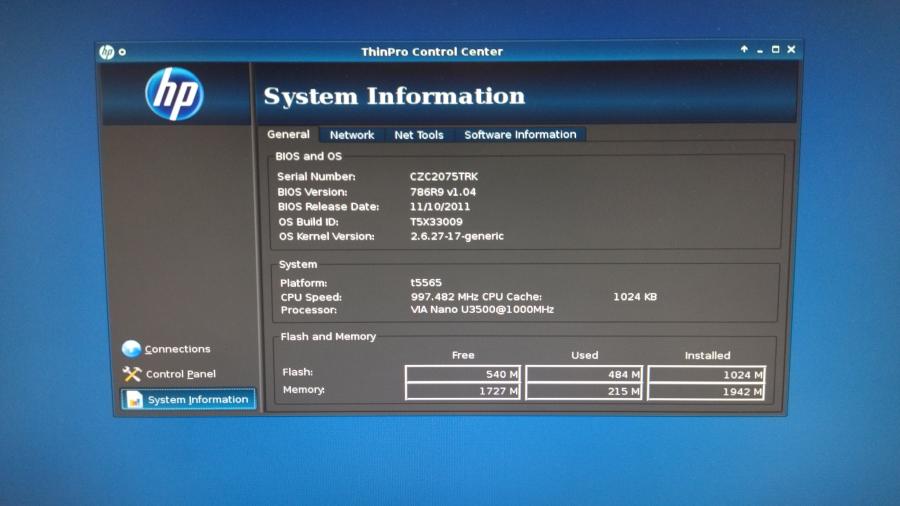
Task: Click the Flash used value 484 M
Action: click(x=584, y=374)
